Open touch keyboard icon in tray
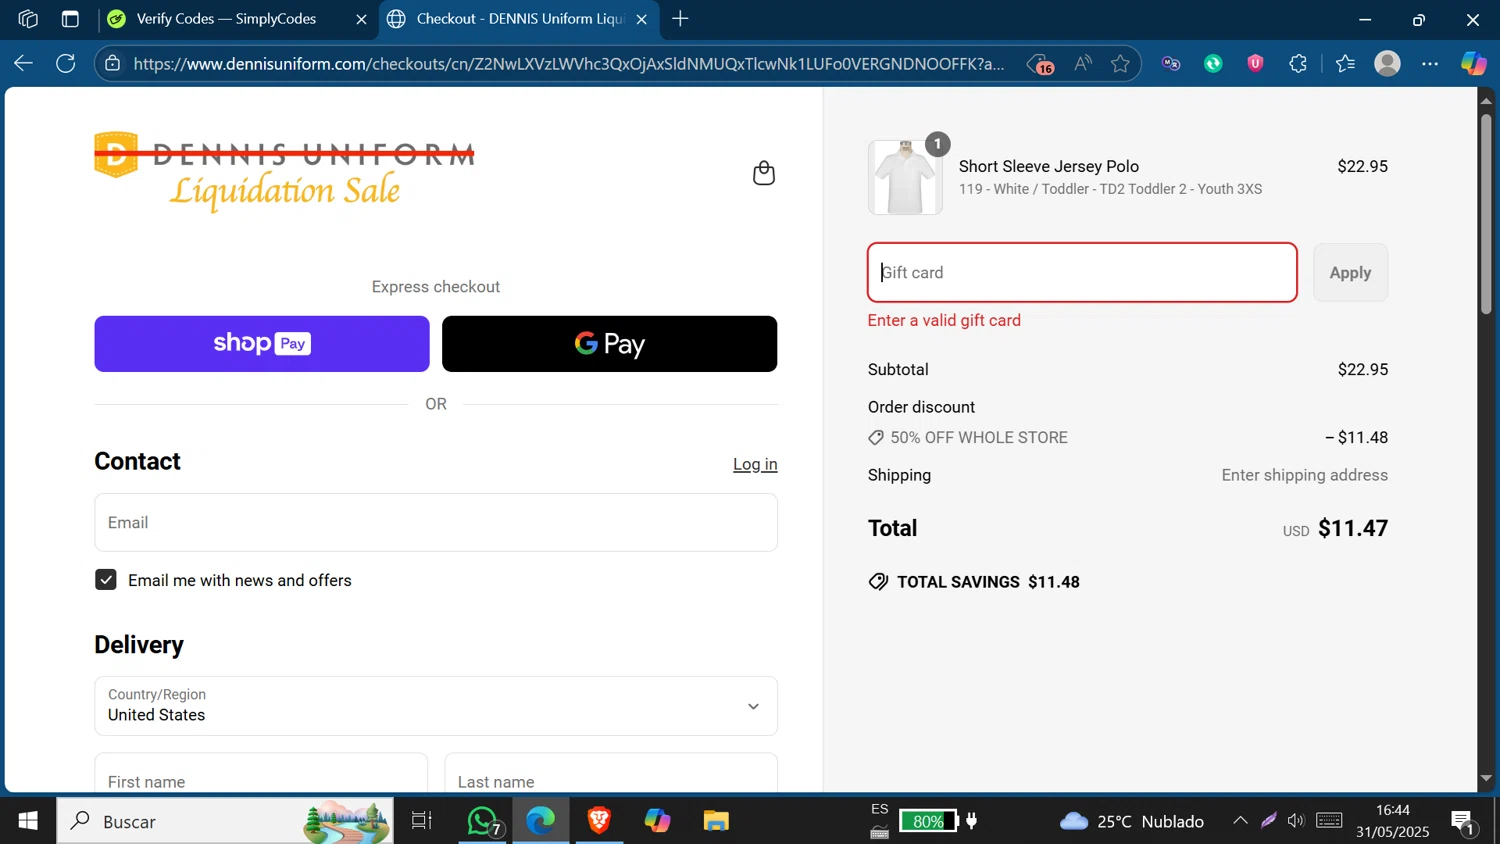1500x844 pixels. 1329,821
